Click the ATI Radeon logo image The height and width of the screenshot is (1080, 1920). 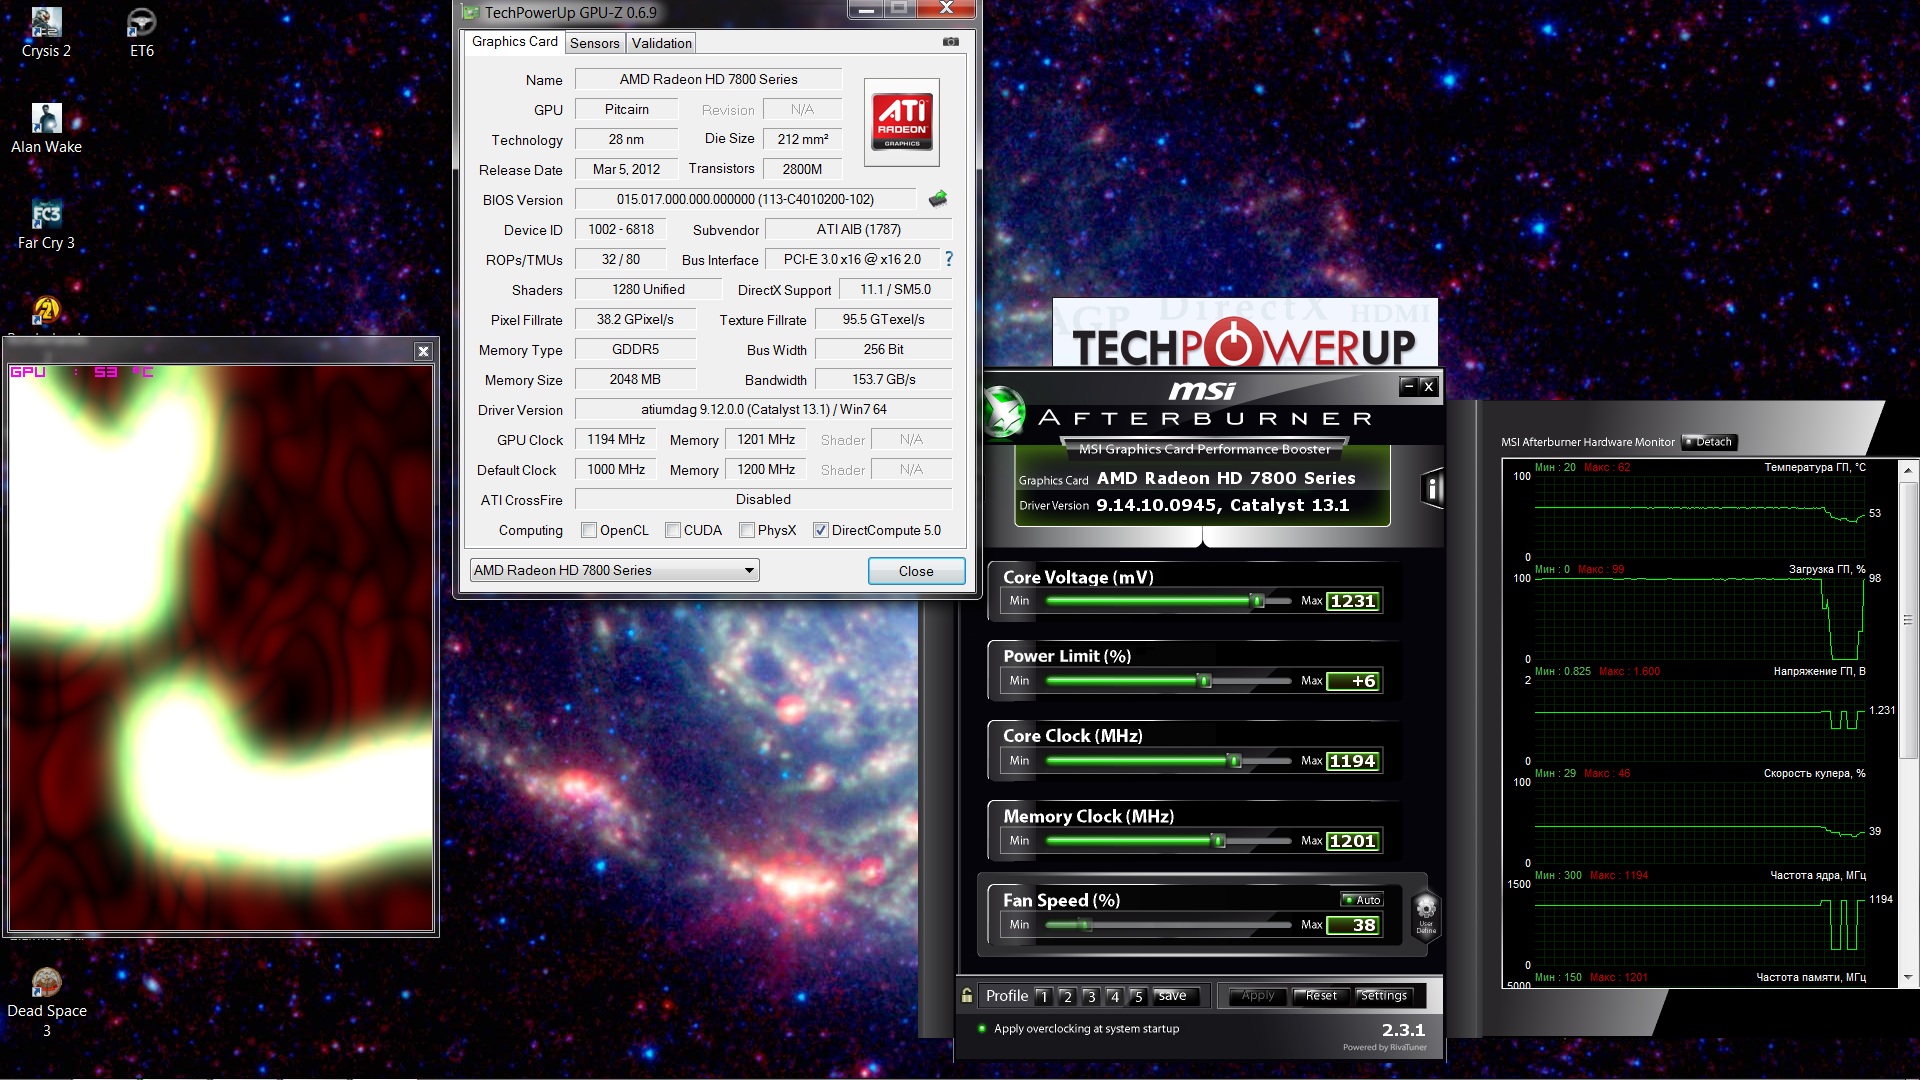(901, 122)
